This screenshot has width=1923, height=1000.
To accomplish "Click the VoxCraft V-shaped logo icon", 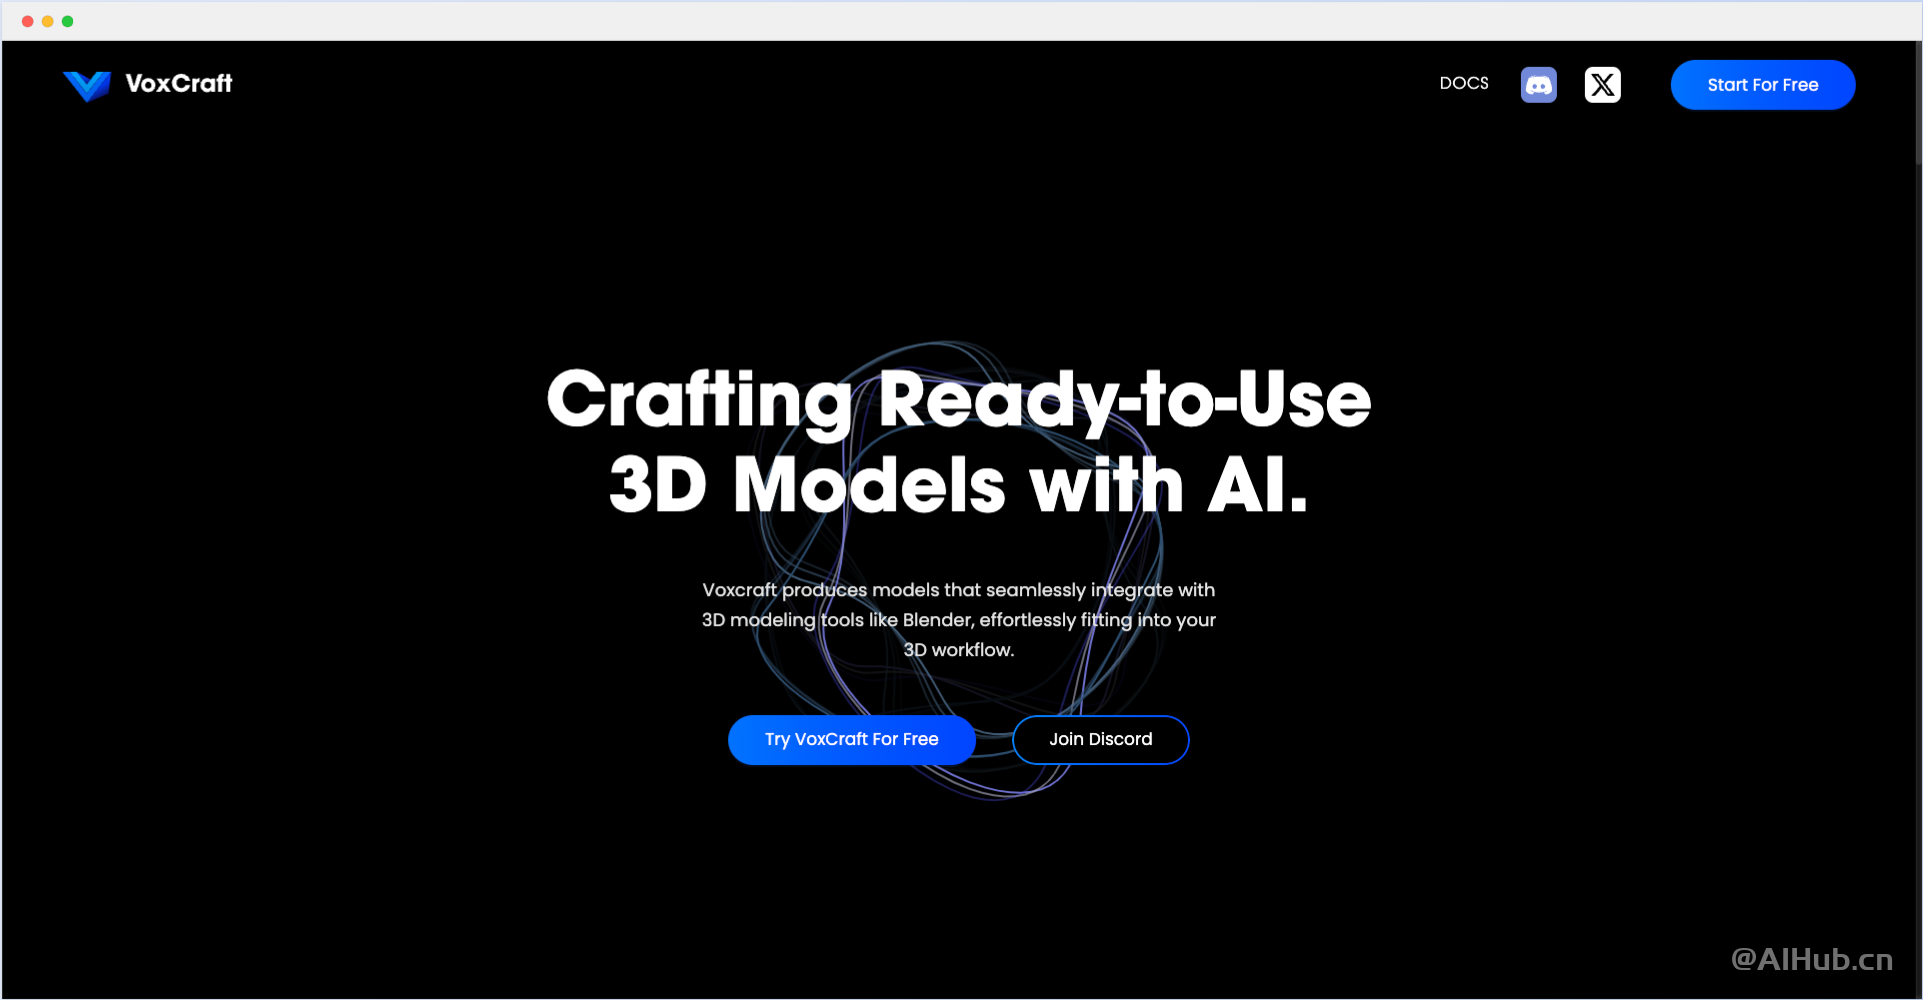I will pyautogui.click(x=87, y=86).
